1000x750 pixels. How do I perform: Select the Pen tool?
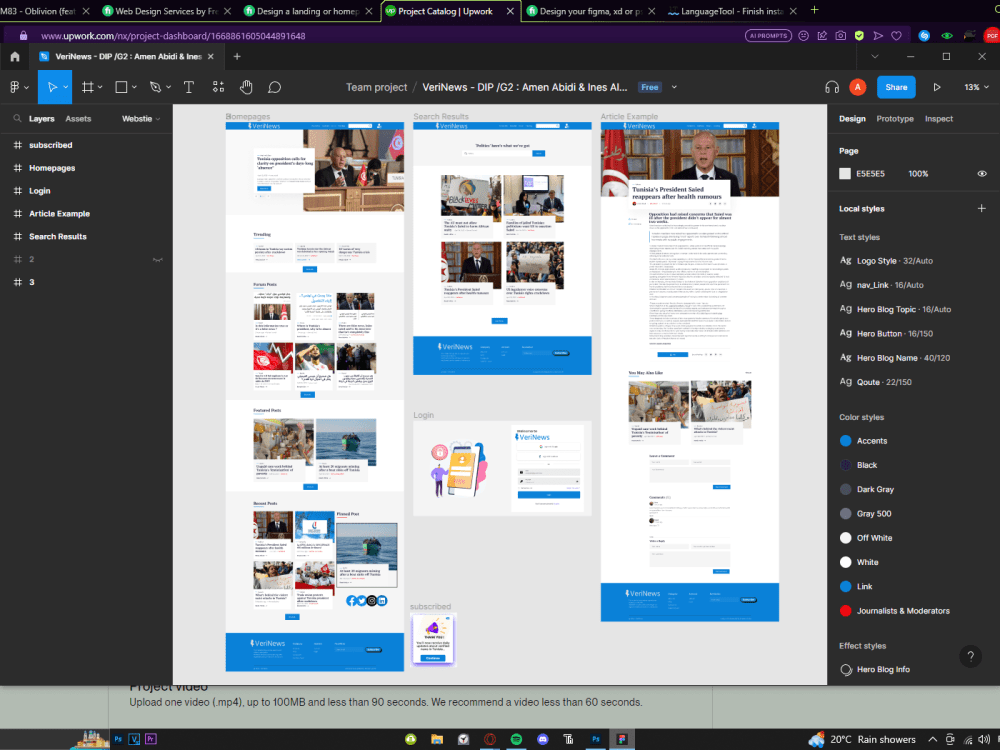coord(155,87)
